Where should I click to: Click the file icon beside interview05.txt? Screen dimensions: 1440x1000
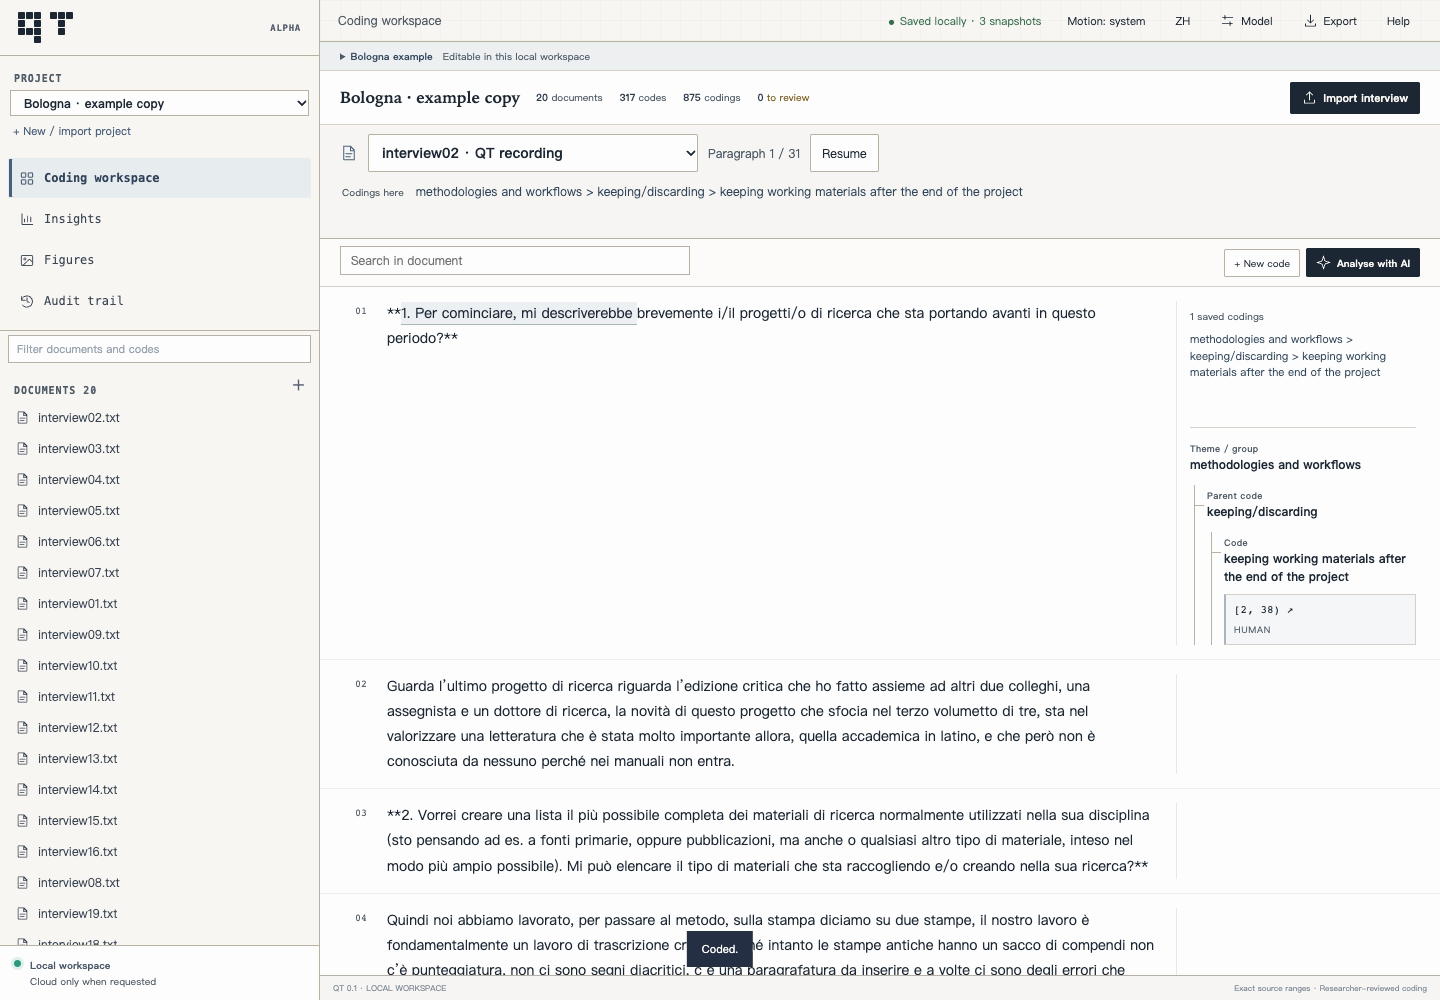[x=23, y=511]
